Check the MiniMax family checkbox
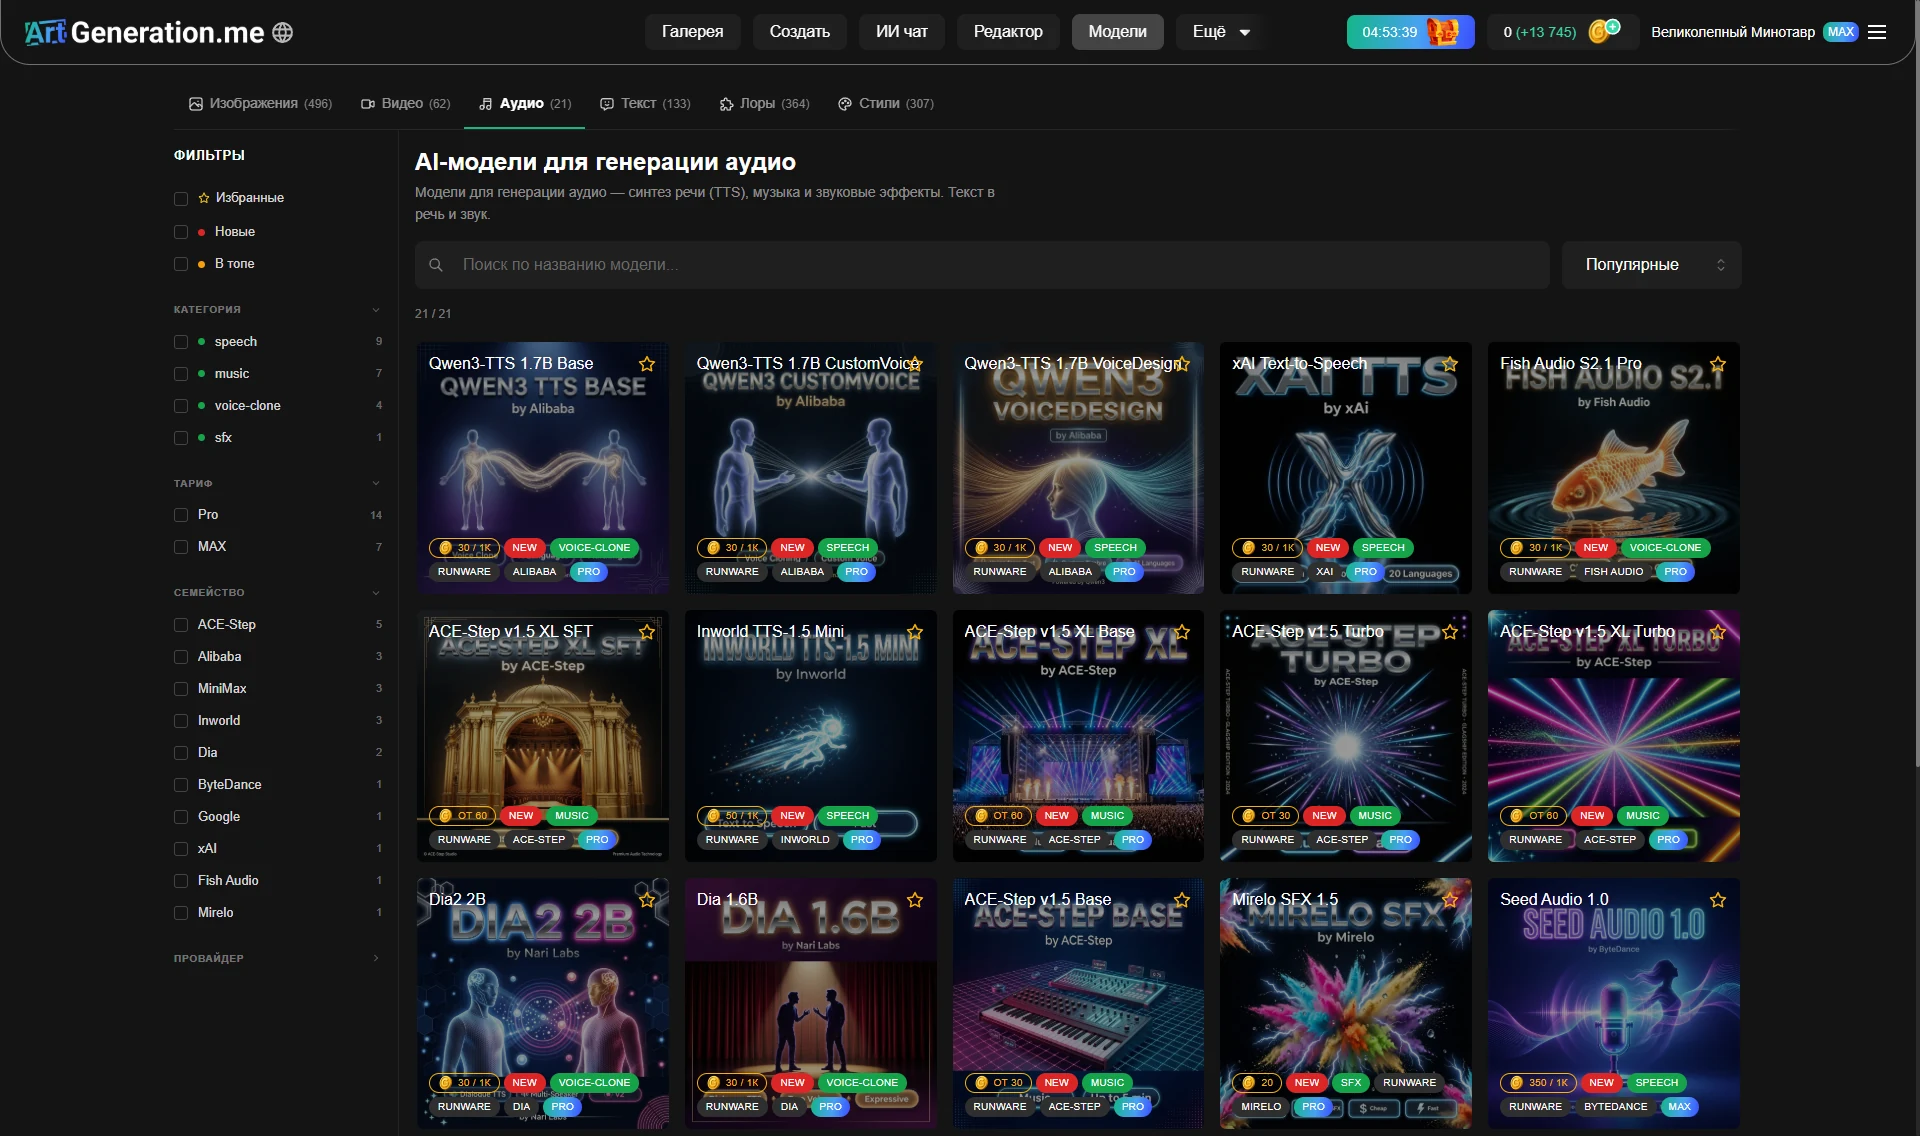The width and height of the screenshot is (1920, 1136). click(x=181, y=689)
